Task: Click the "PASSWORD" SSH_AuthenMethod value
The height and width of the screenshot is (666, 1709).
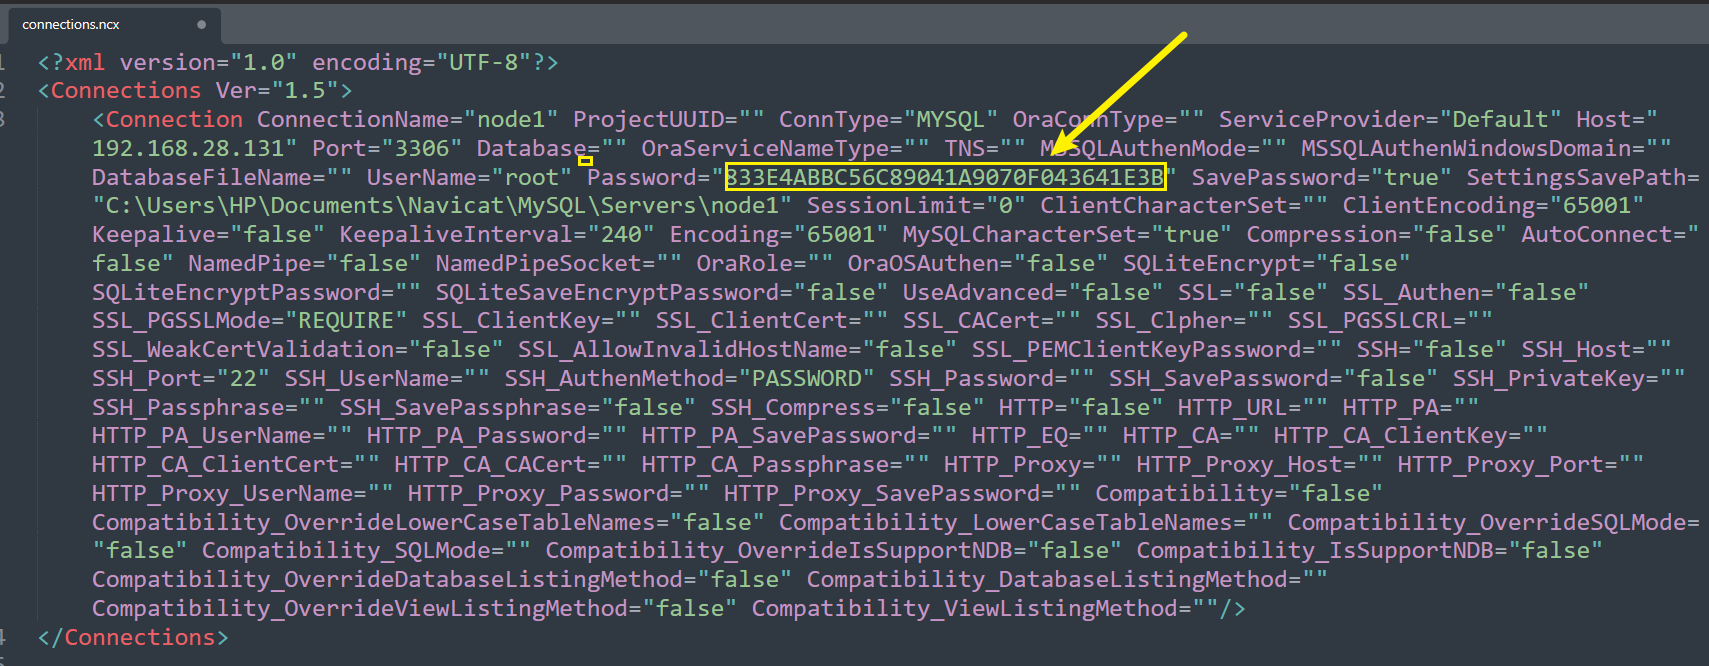Action: pyautogui.click(x=806, y=378)
